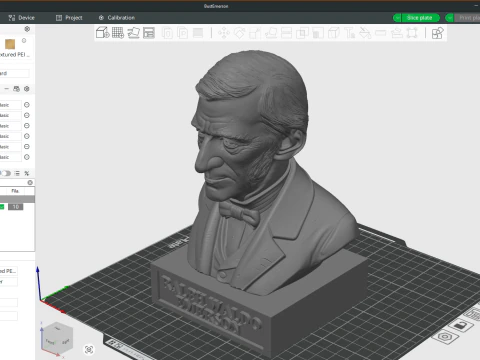Click the Slice plate button
The width and height of the screenshot is (480, 360).
click(419, 18)
